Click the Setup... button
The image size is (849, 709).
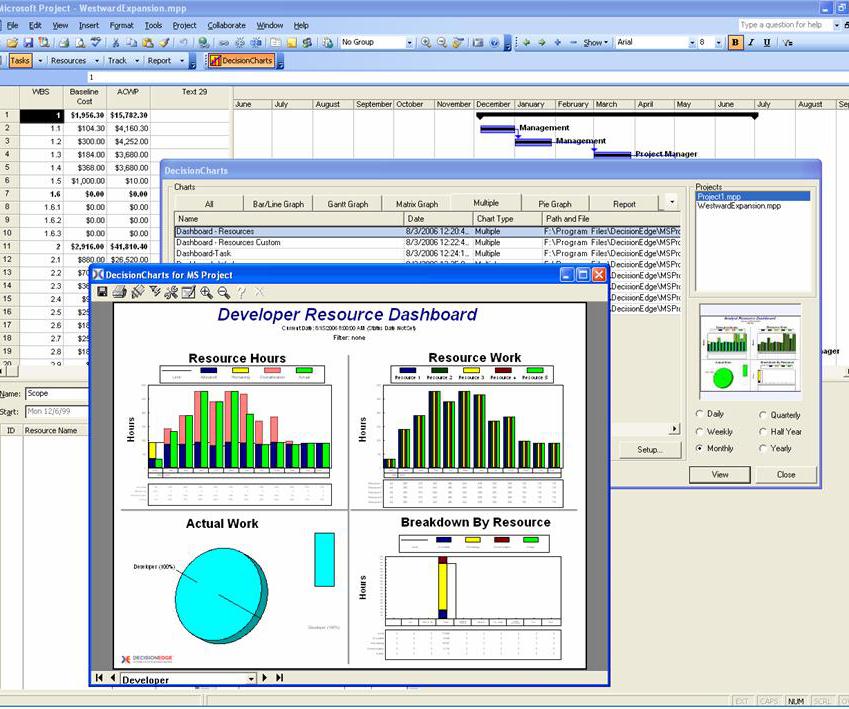(650, 450)
